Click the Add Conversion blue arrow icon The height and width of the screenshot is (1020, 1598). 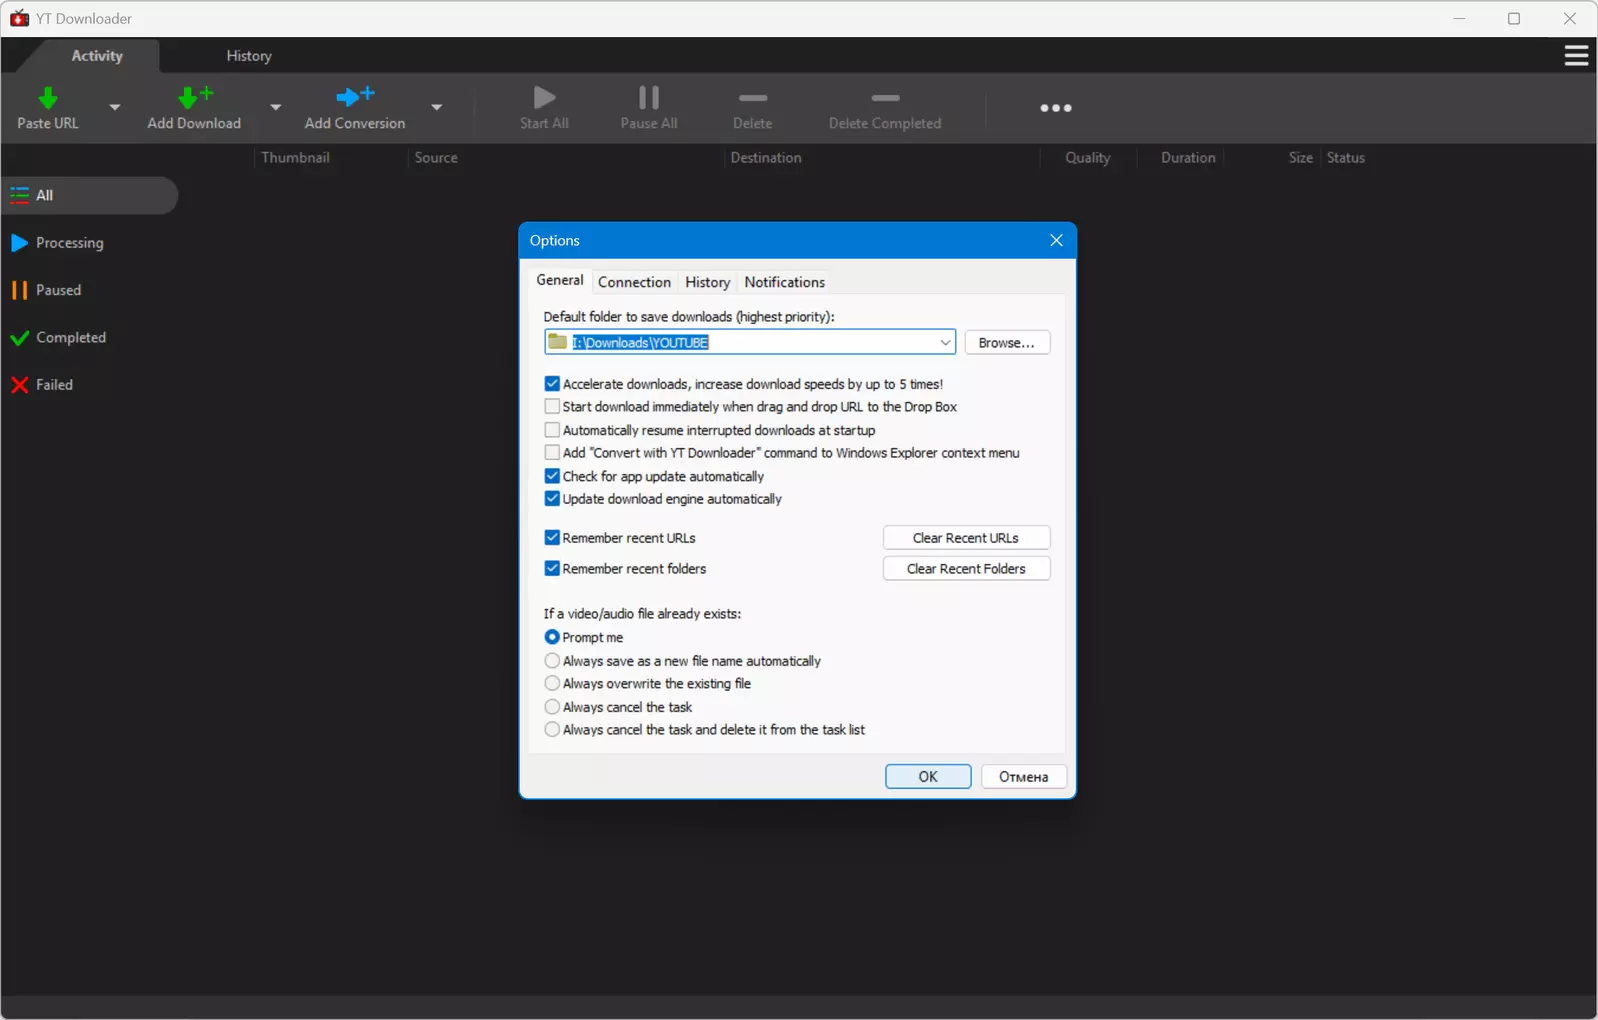tap(354, 96)
